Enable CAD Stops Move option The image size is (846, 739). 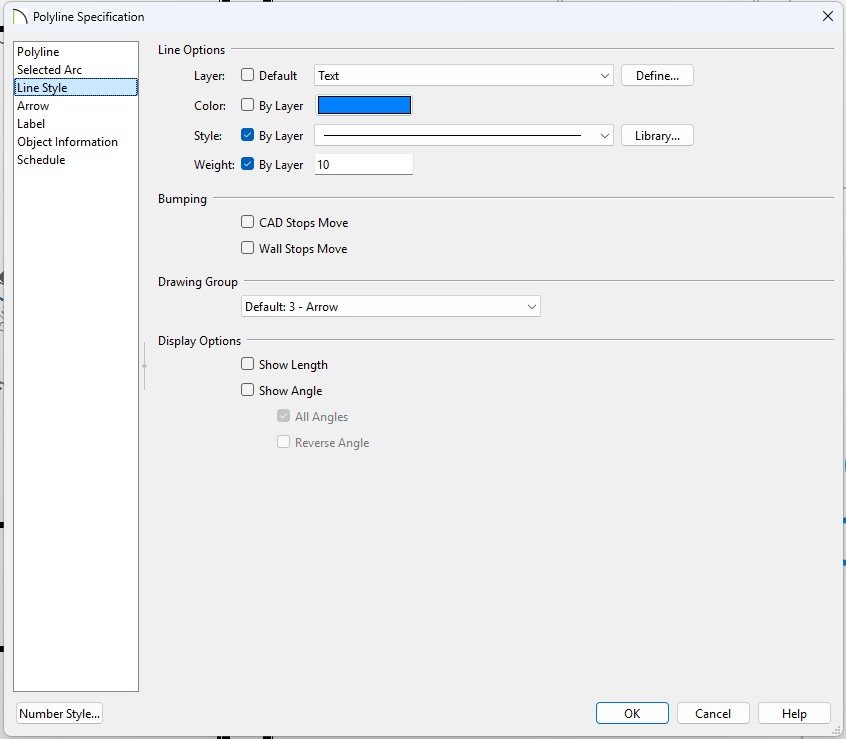(248, 223)
